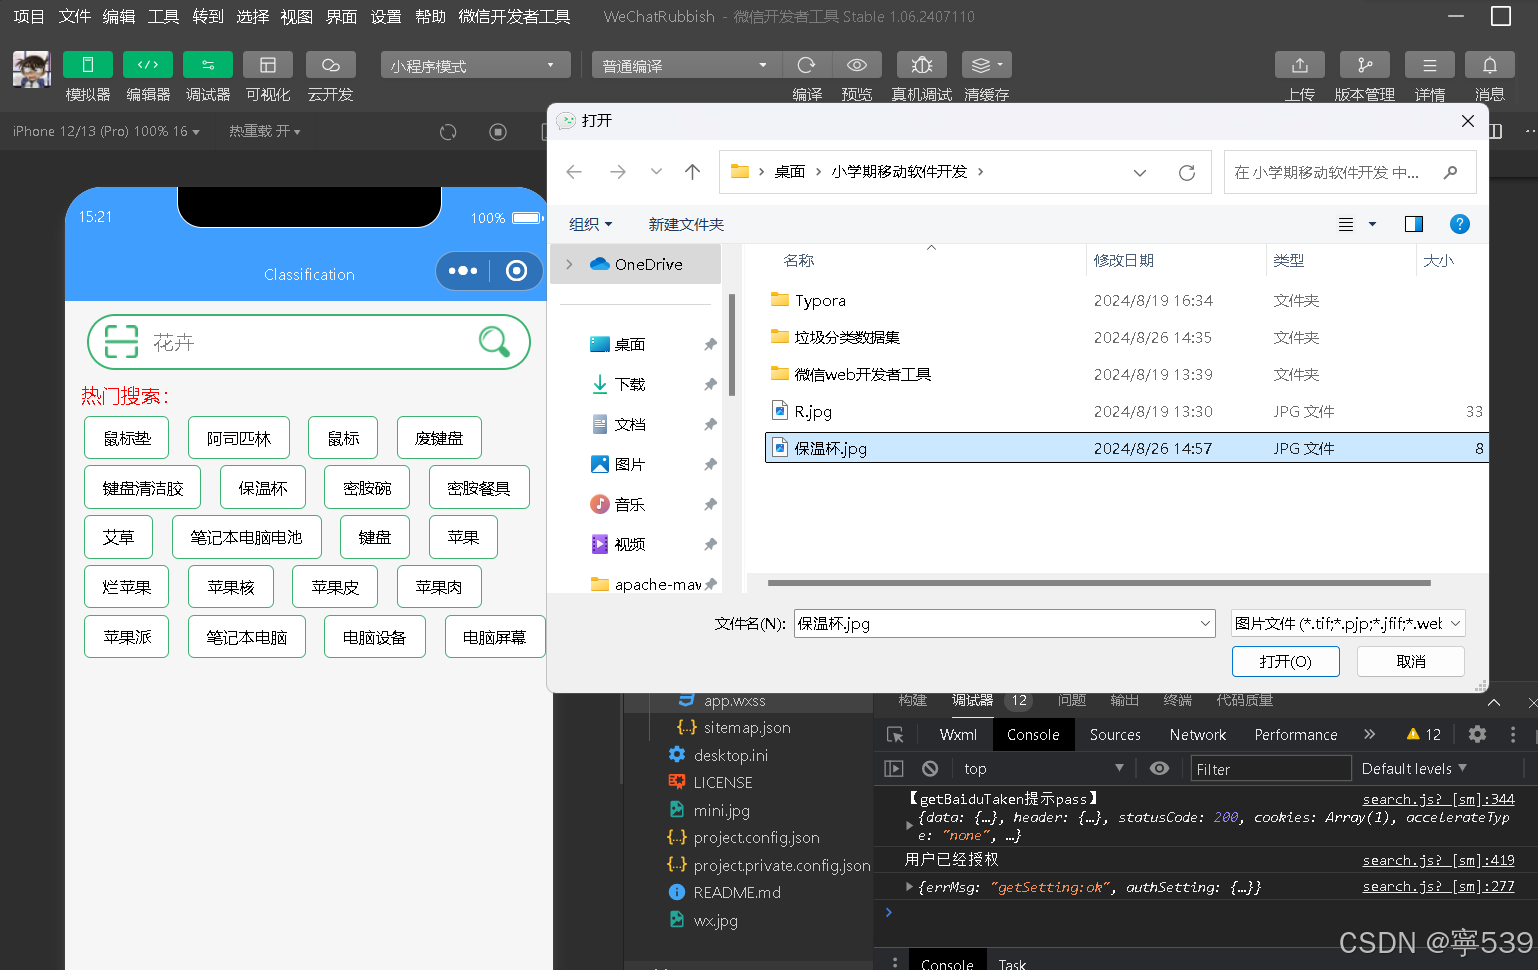1538x970 pixels.
Task: Click console eye live expression icon
Action: click(x=1159, y=768)
